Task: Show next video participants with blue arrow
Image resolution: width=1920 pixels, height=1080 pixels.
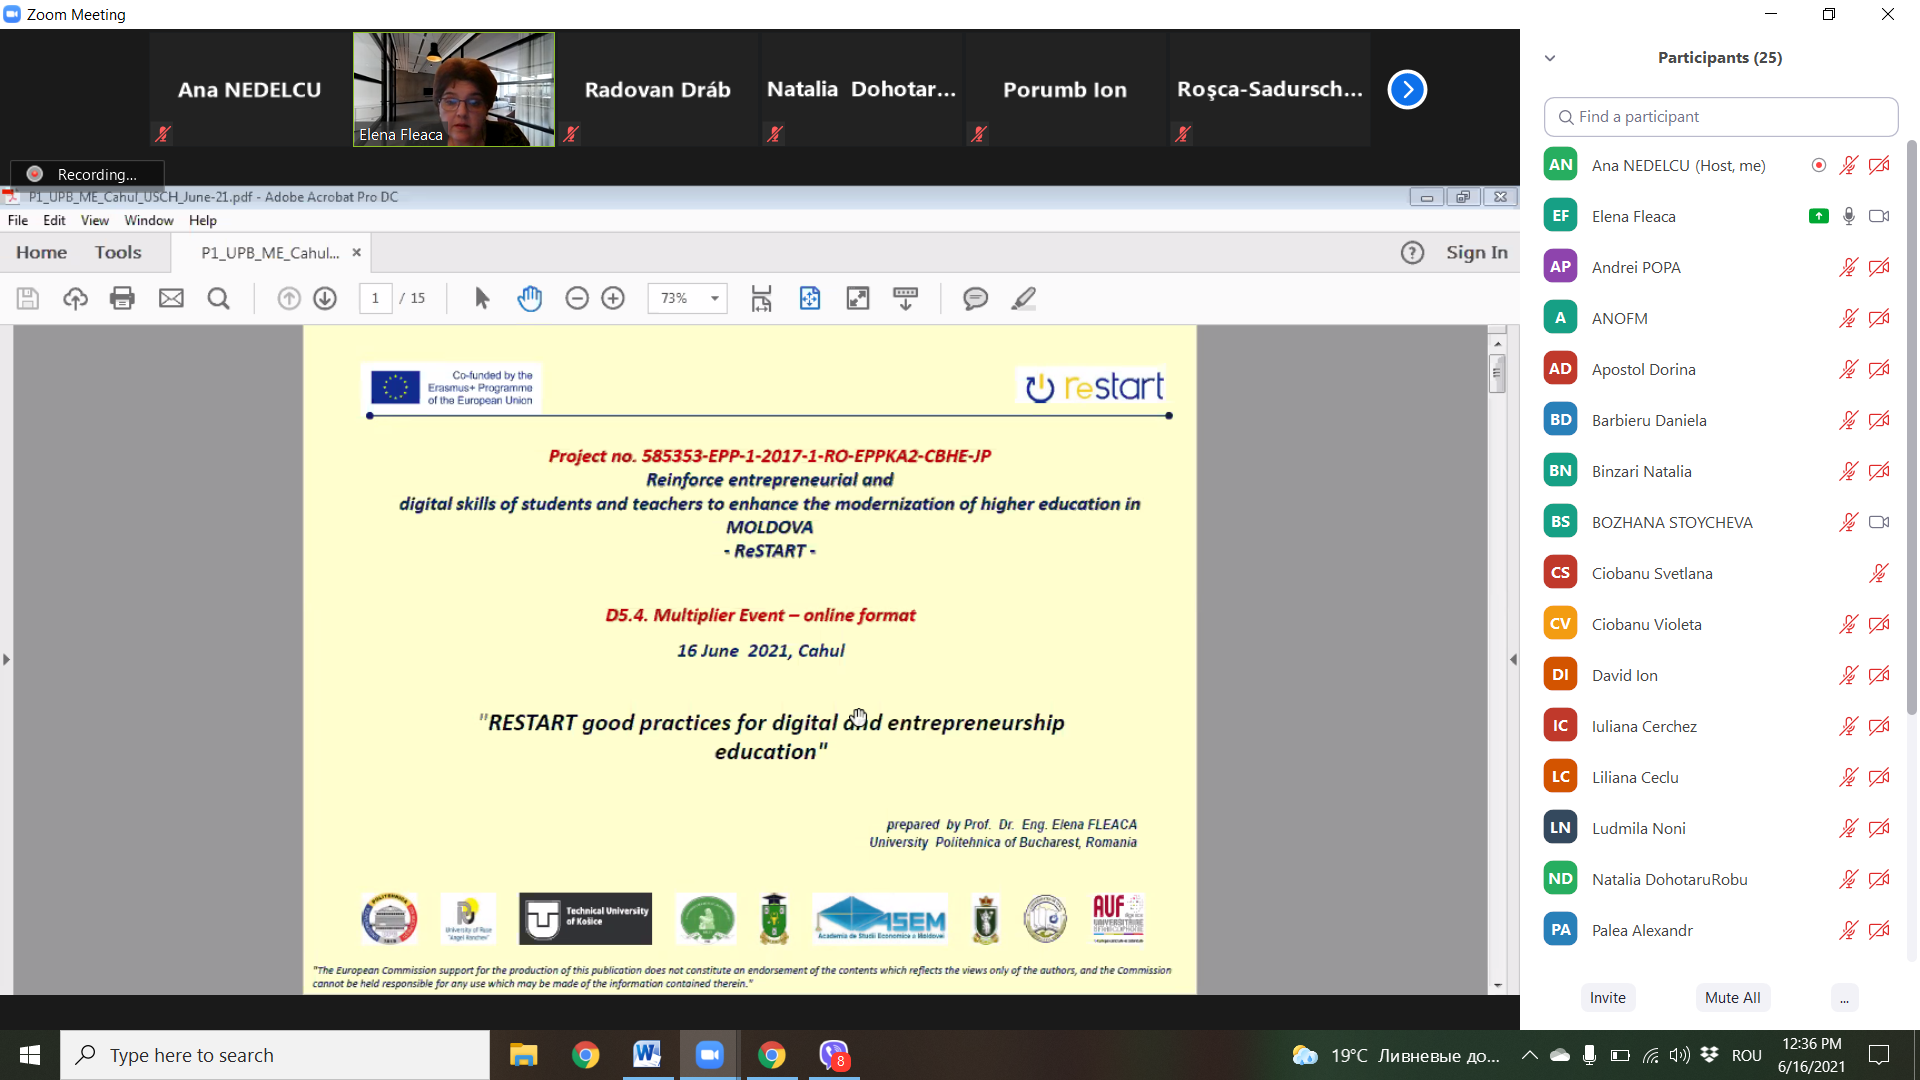Action: (x=1407, y=90)
